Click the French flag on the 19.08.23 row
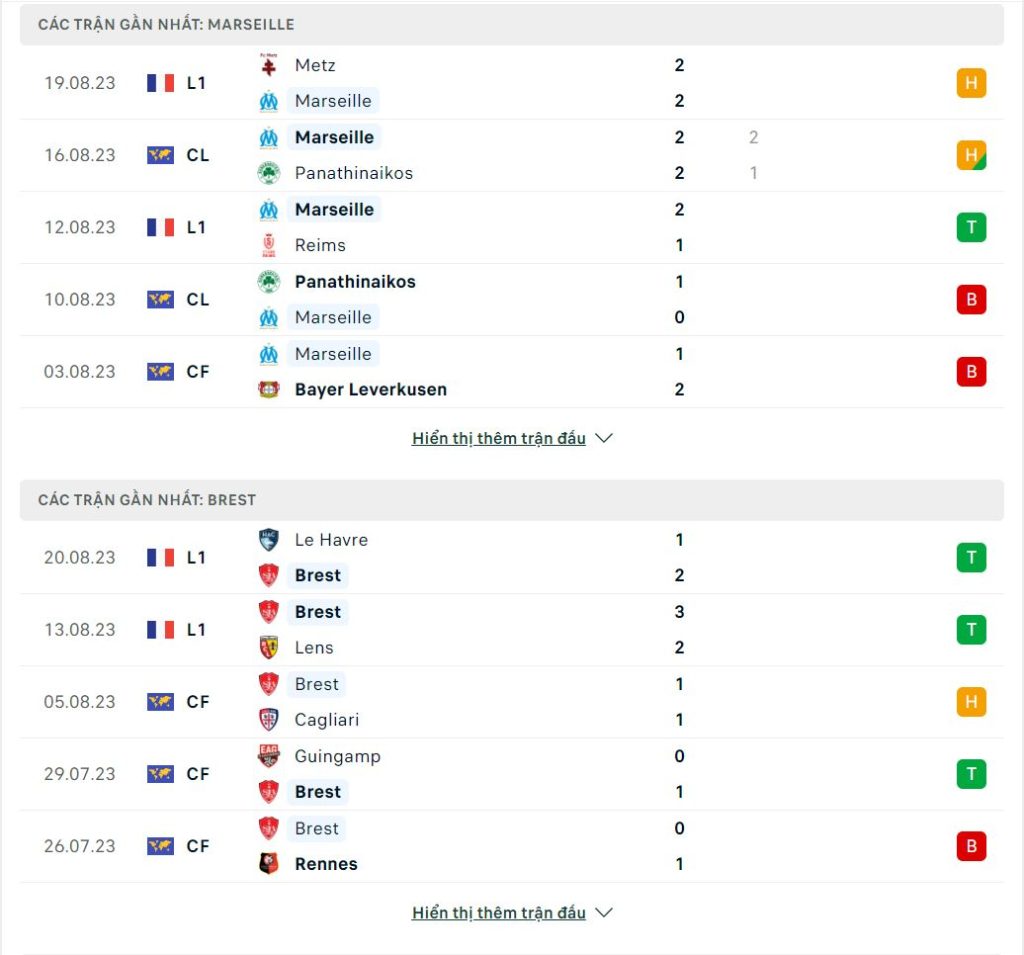Screen dimensions: 1024x955 click(x=161, y=83)
